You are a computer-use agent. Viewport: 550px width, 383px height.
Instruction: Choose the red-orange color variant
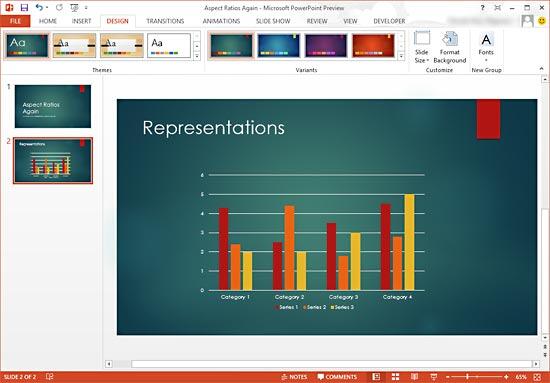[x=373, y=46]
